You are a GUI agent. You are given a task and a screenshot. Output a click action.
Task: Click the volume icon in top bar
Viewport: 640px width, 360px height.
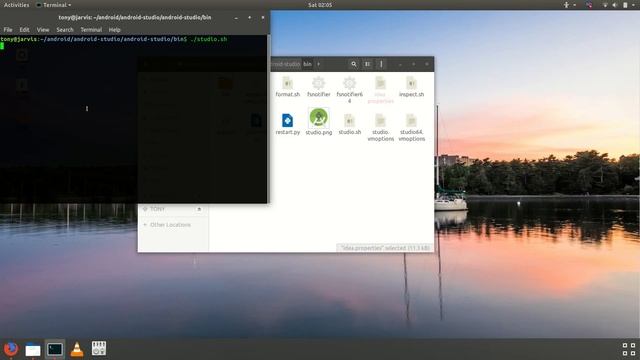coord(615,5)
